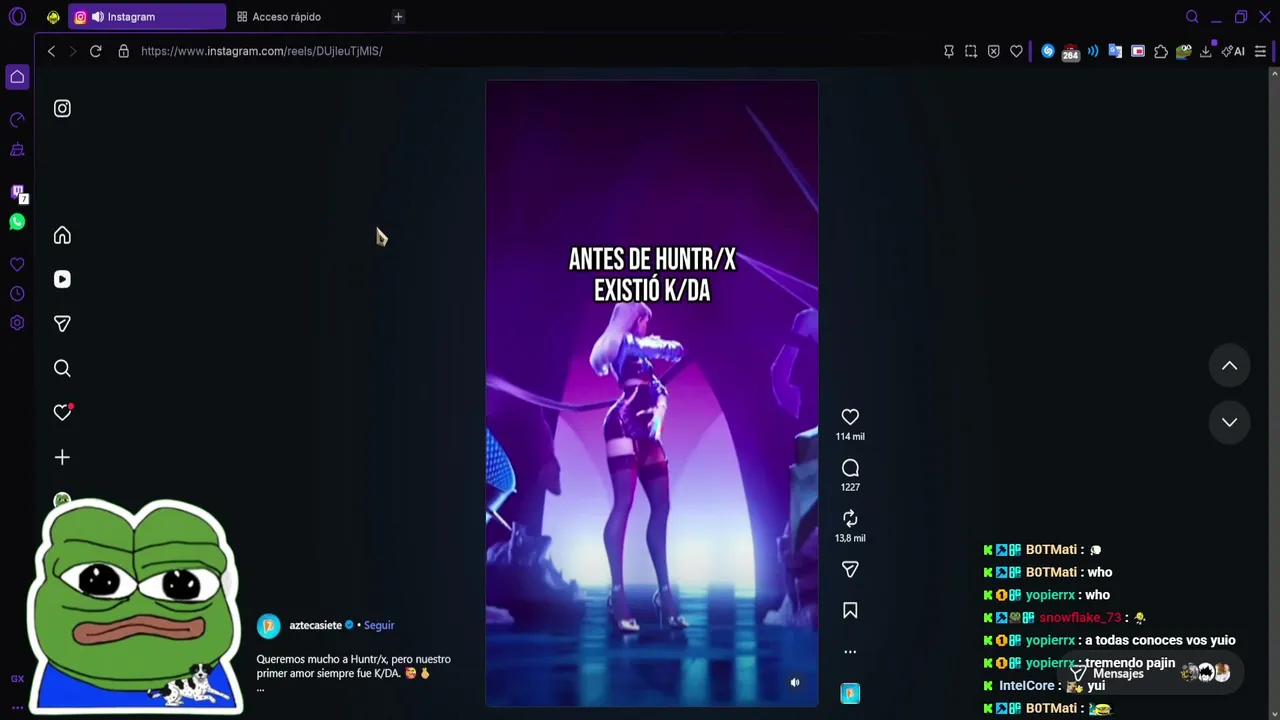Open the extension showing badge 284
The height and width of the screenshot is (720, 1280).
pyautogui.click(x=1070, y=52)
